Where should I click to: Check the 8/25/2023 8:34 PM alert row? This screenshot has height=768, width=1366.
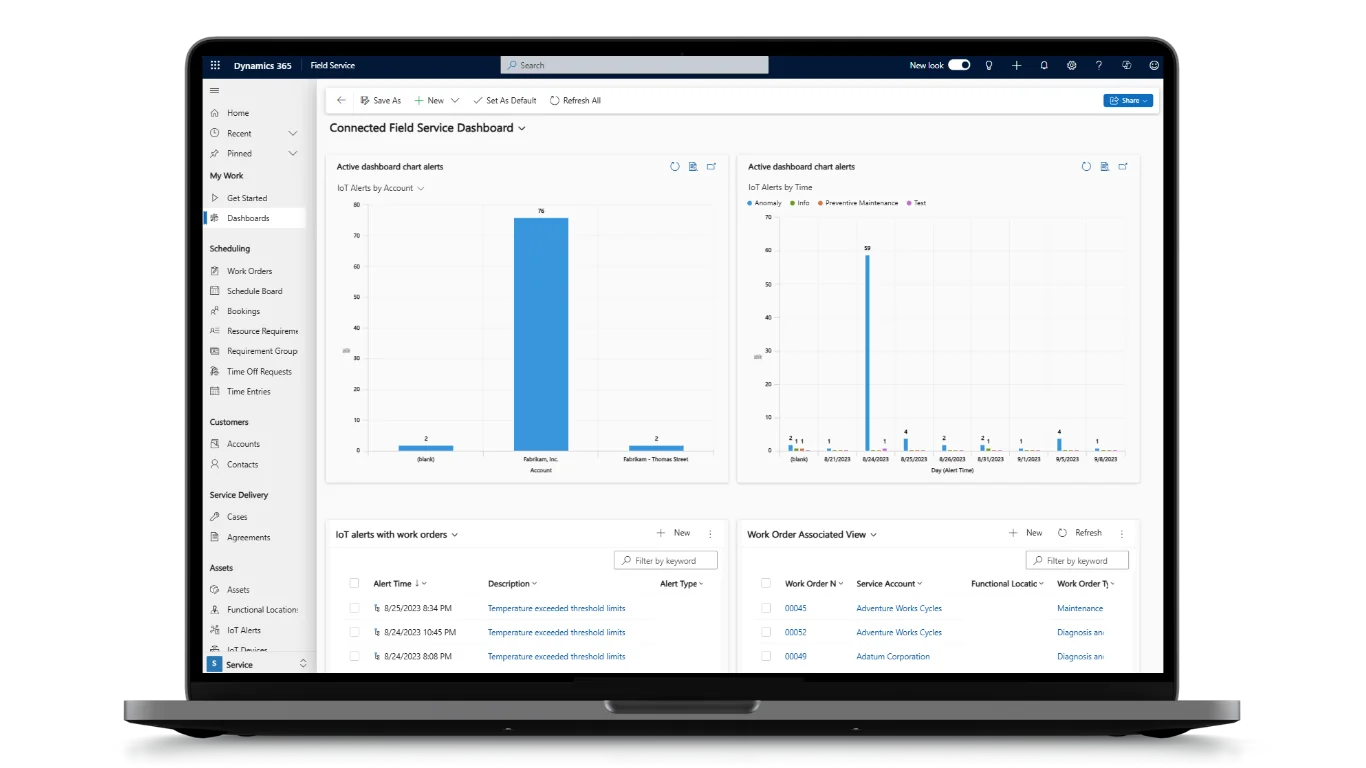354,608
